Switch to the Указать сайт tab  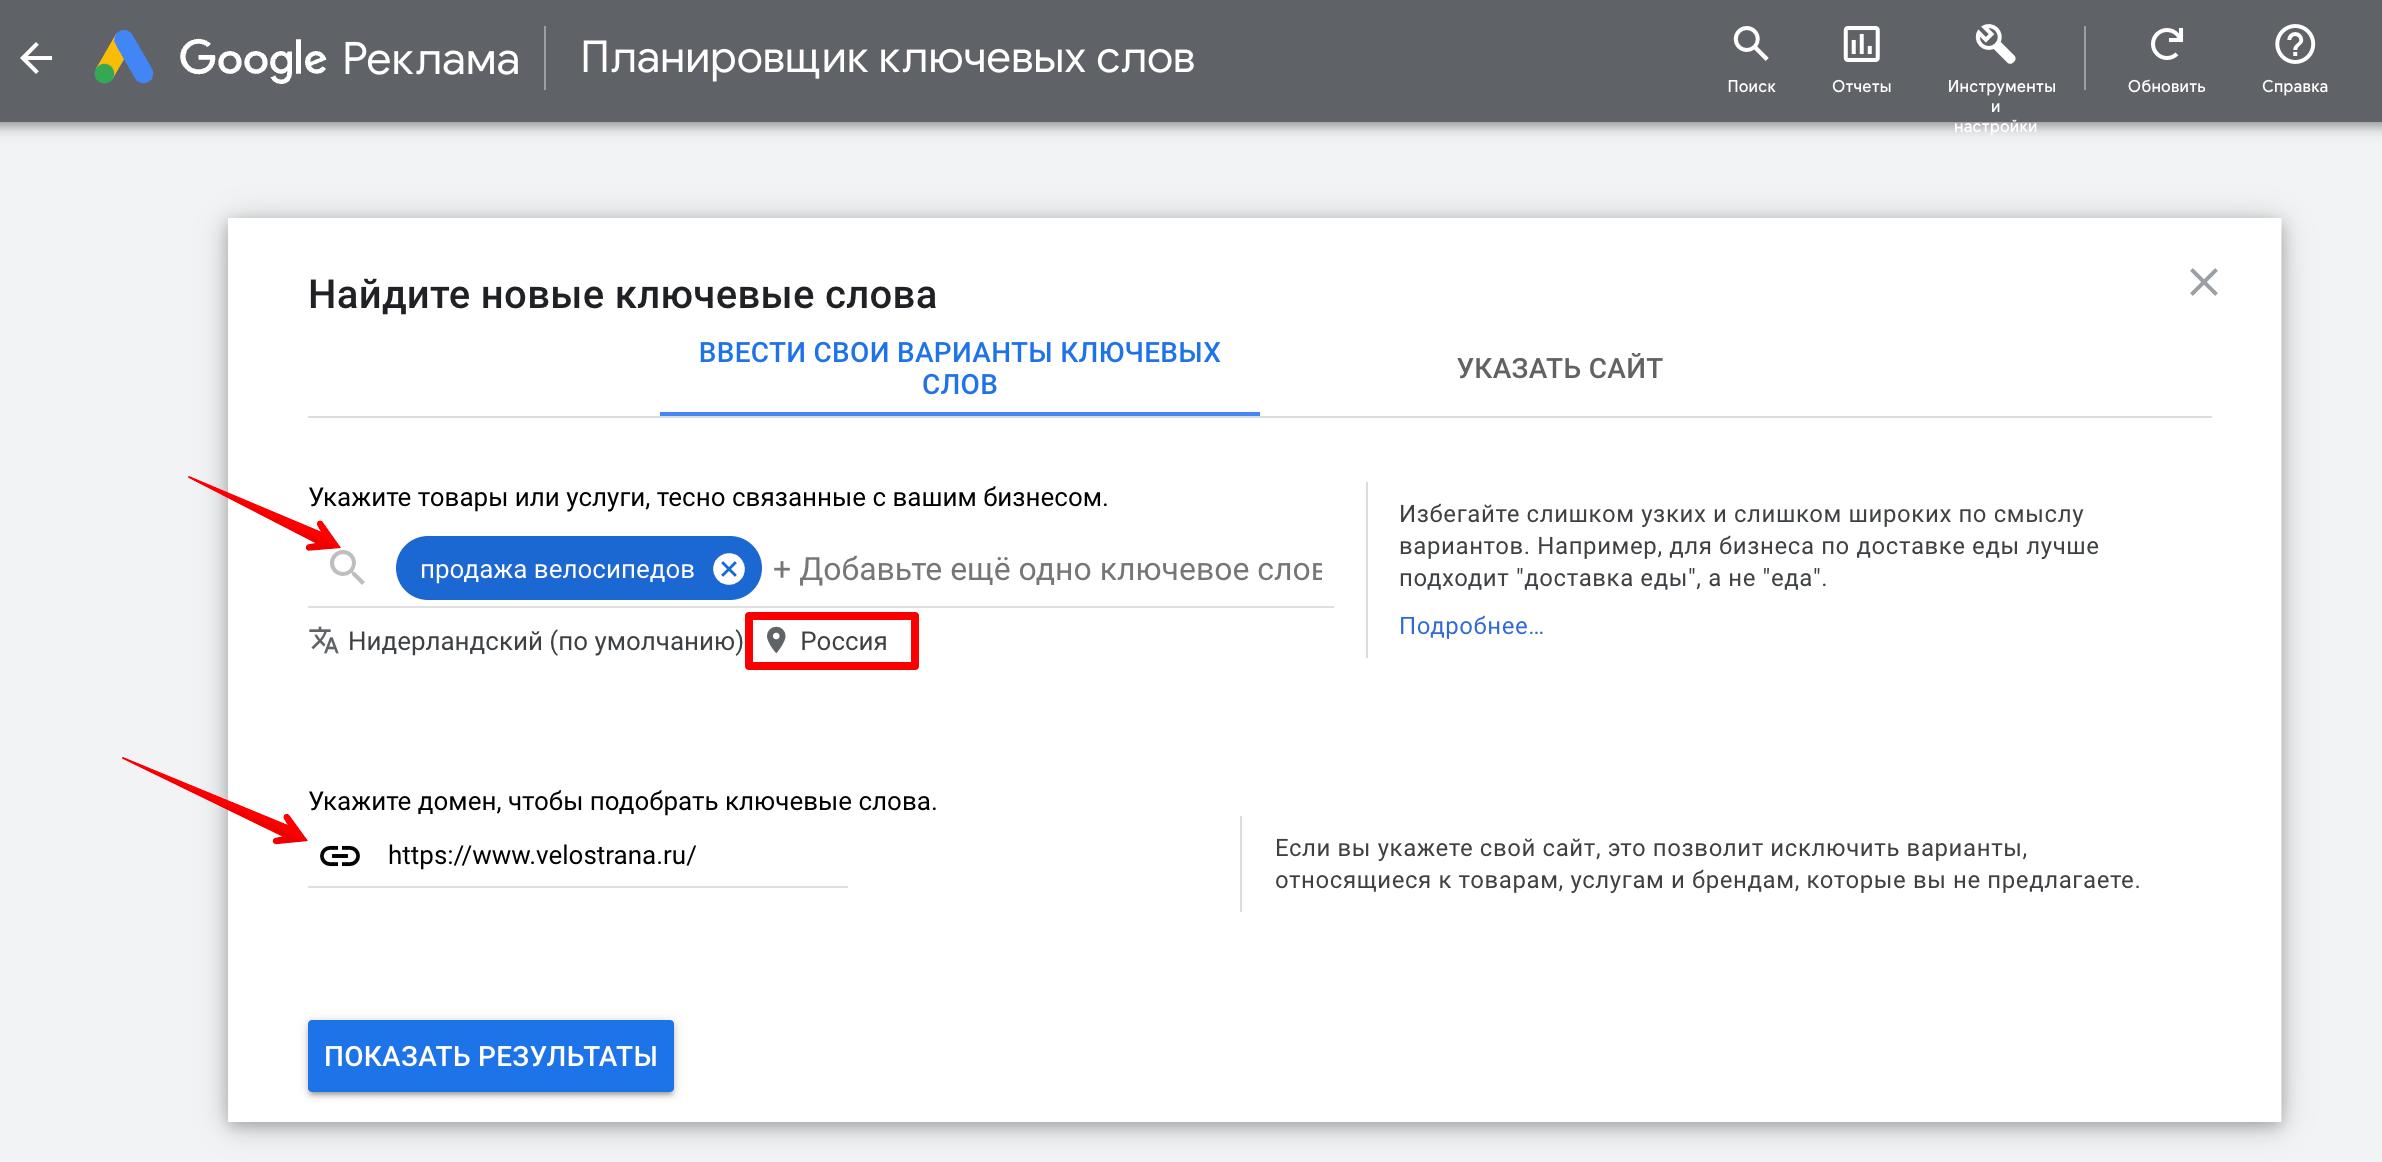(x=1559, y=368)
